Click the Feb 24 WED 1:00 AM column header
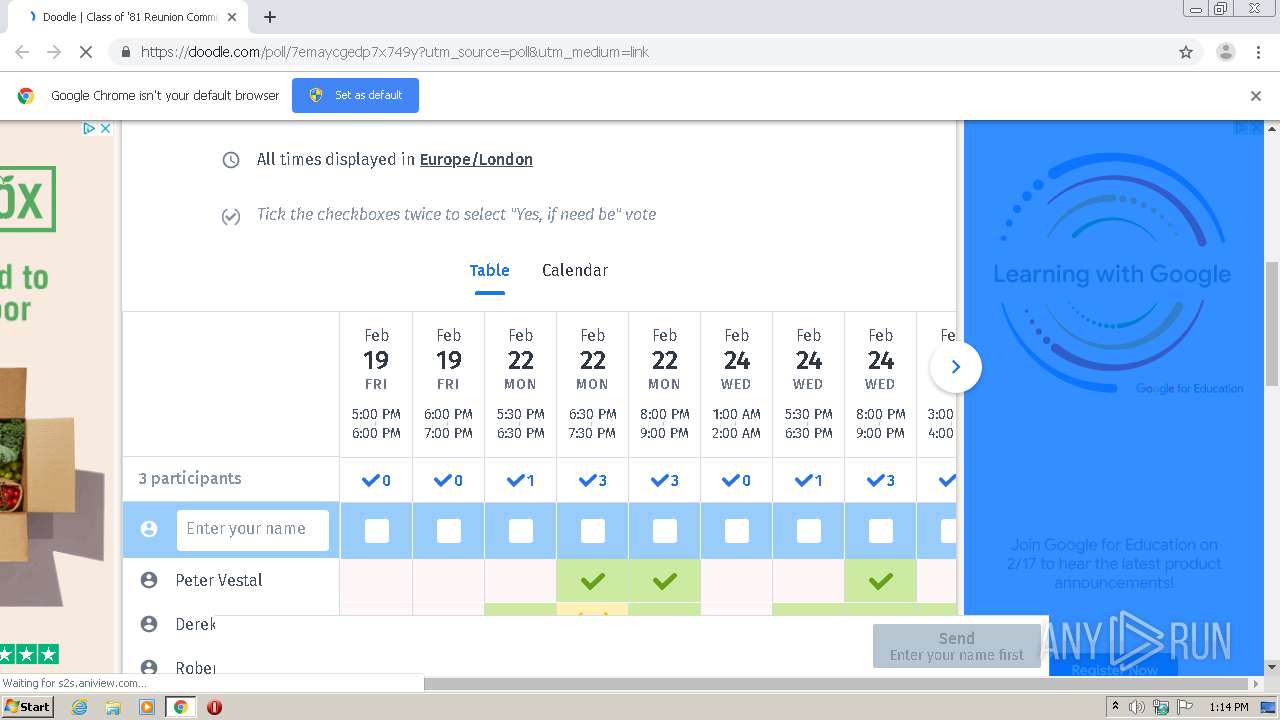Viewport: 1280px width, 720px height. [x=736, y=384]
